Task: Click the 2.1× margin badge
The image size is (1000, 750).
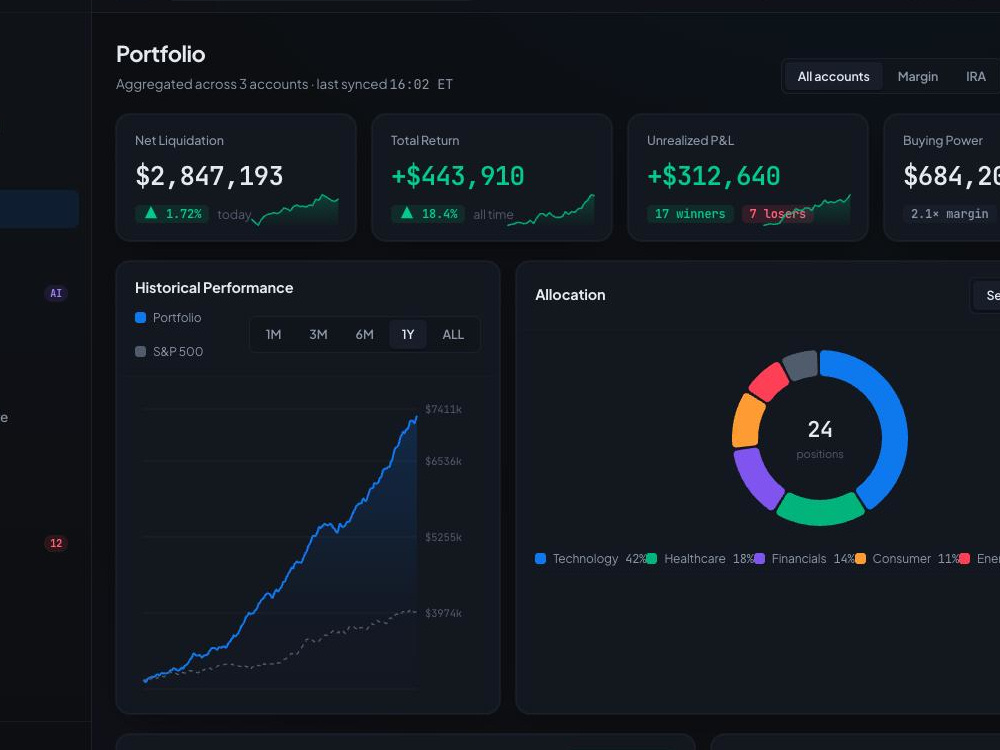Action: click(950, 214)
